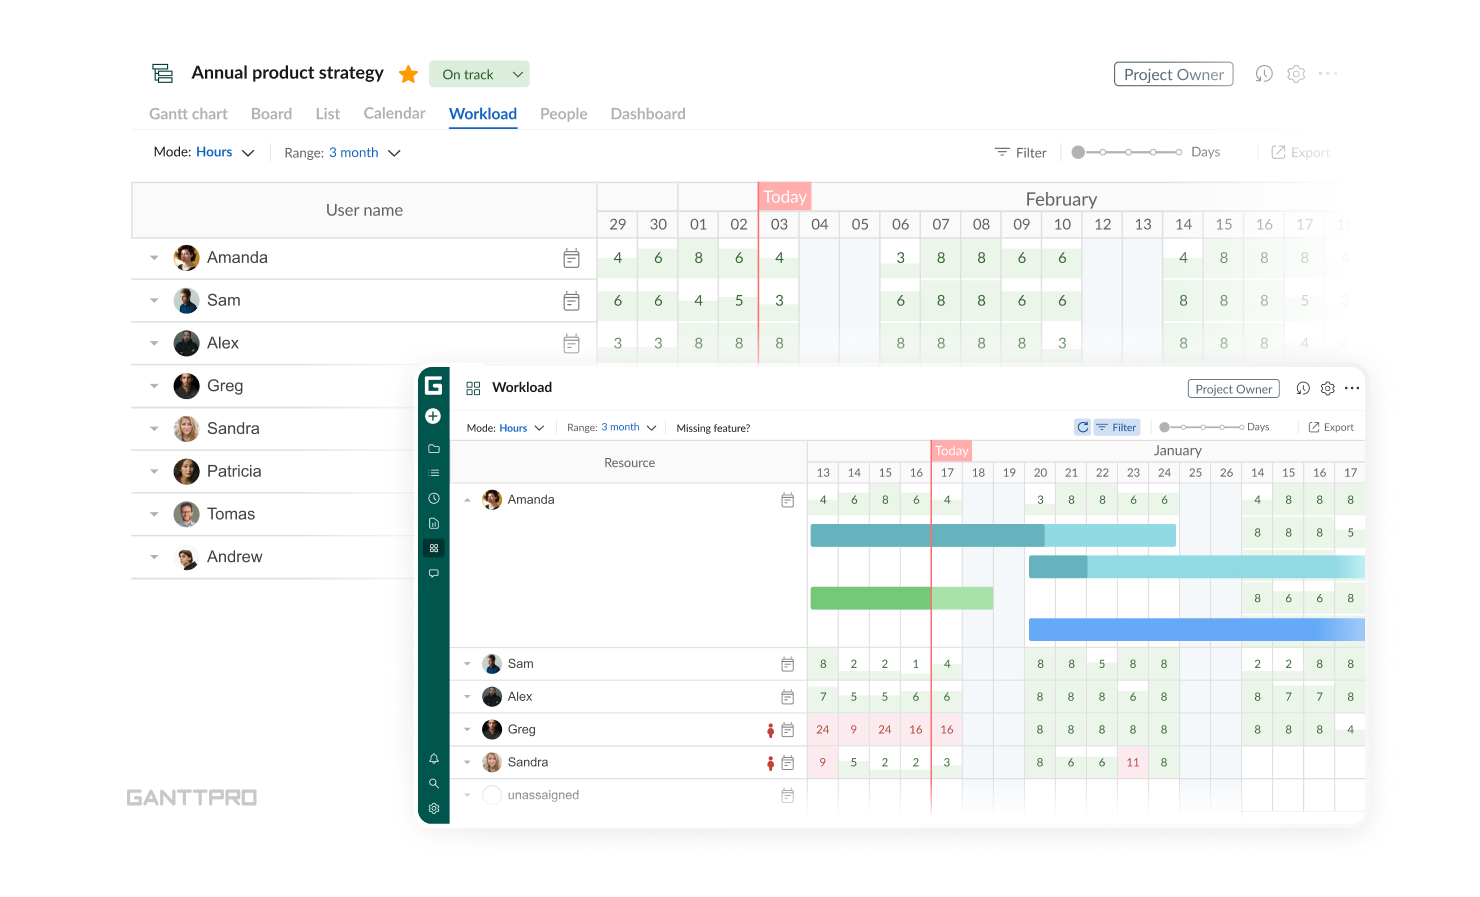
Task: Open Amanda's personal calendar icon
Action: tap(788, 499)
